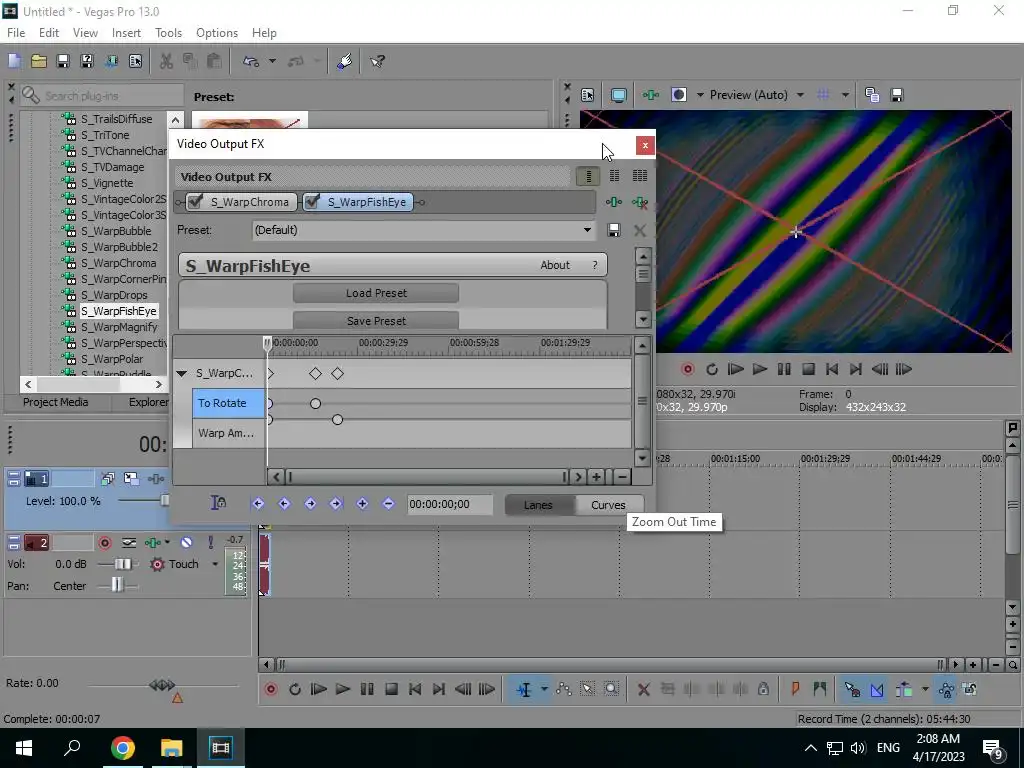Open the overlays grid dropdown arrow in preview
This screenshot has width=1024, height=768.
click(845, 95)
